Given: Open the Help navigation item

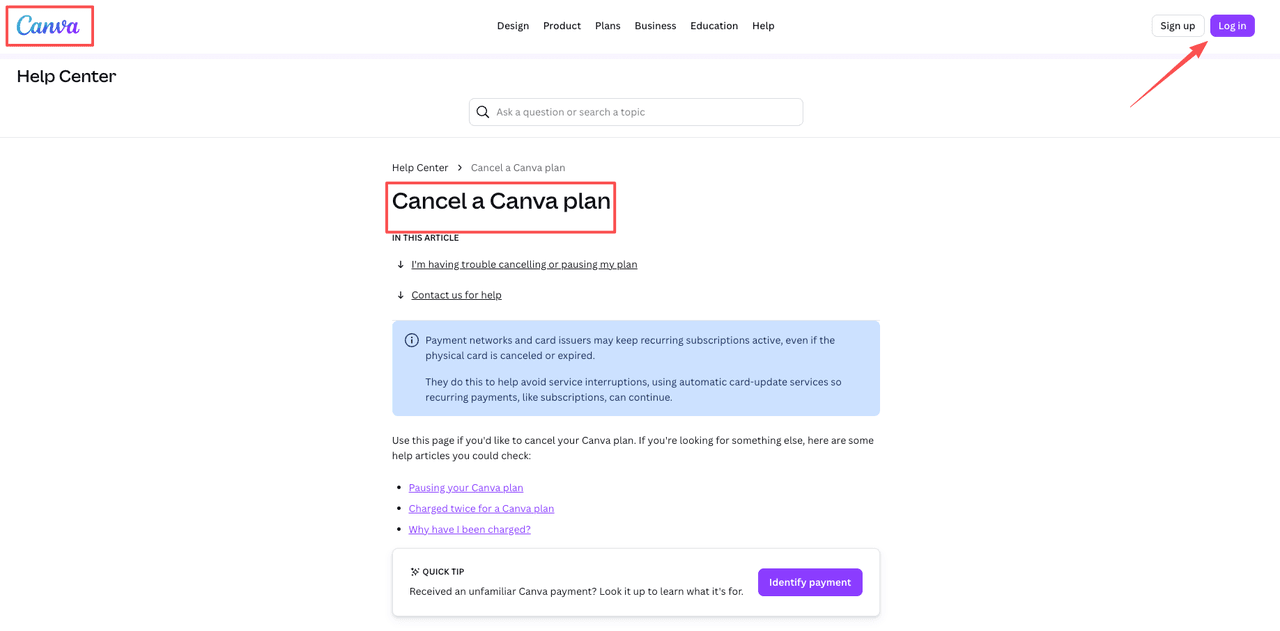Looking at the screenshot, I should tap(763, 25).
